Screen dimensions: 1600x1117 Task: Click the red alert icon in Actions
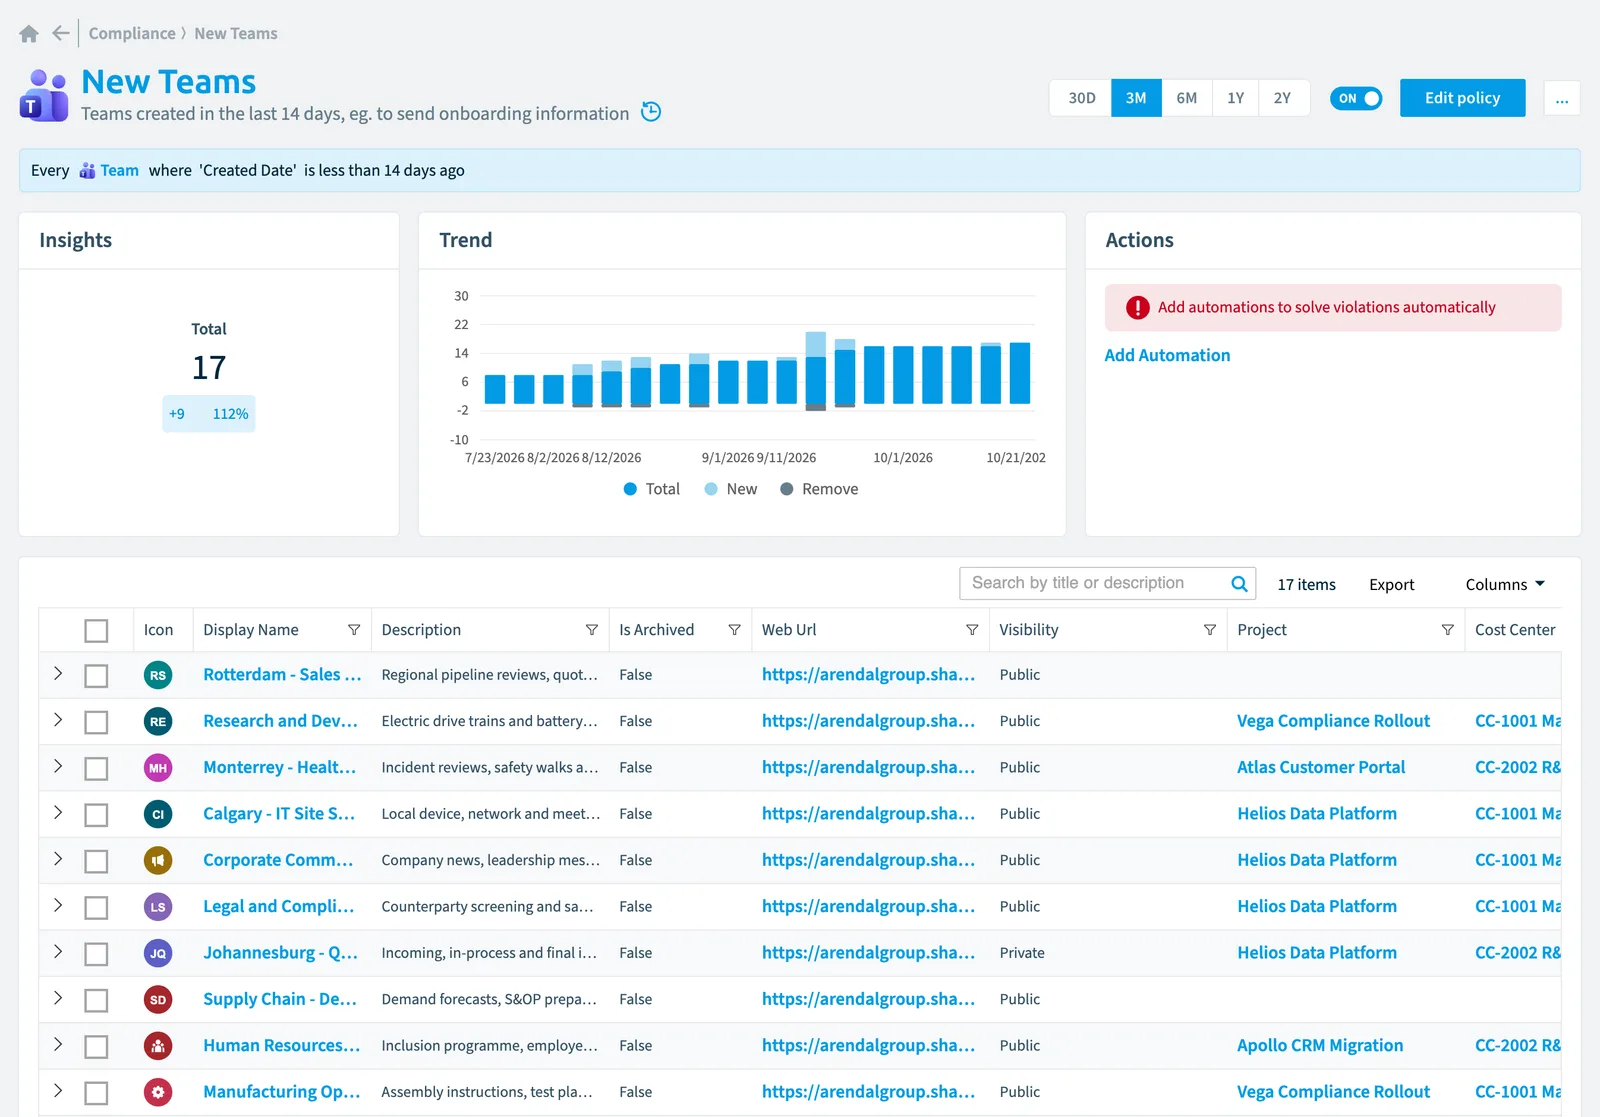click(x=1138, y=308)
